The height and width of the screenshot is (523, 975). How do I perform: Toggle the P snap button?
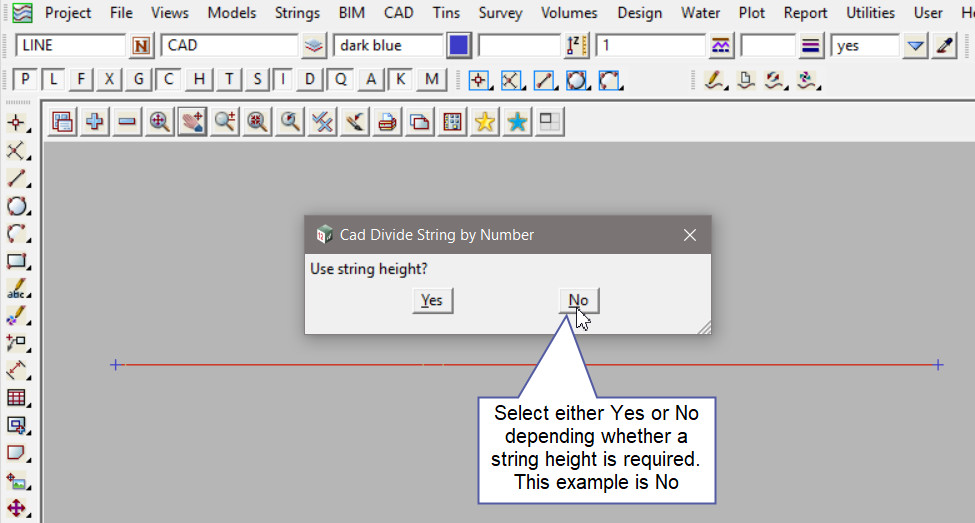tap(25, 80)
